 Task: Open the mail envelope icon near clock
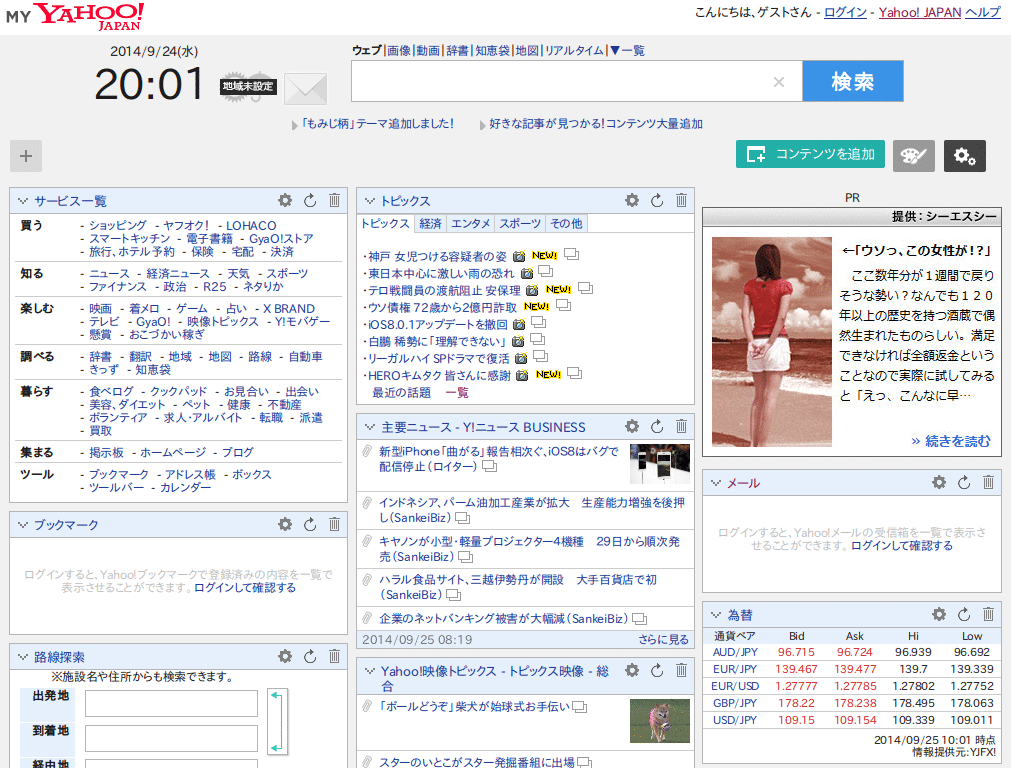point(306,89)
